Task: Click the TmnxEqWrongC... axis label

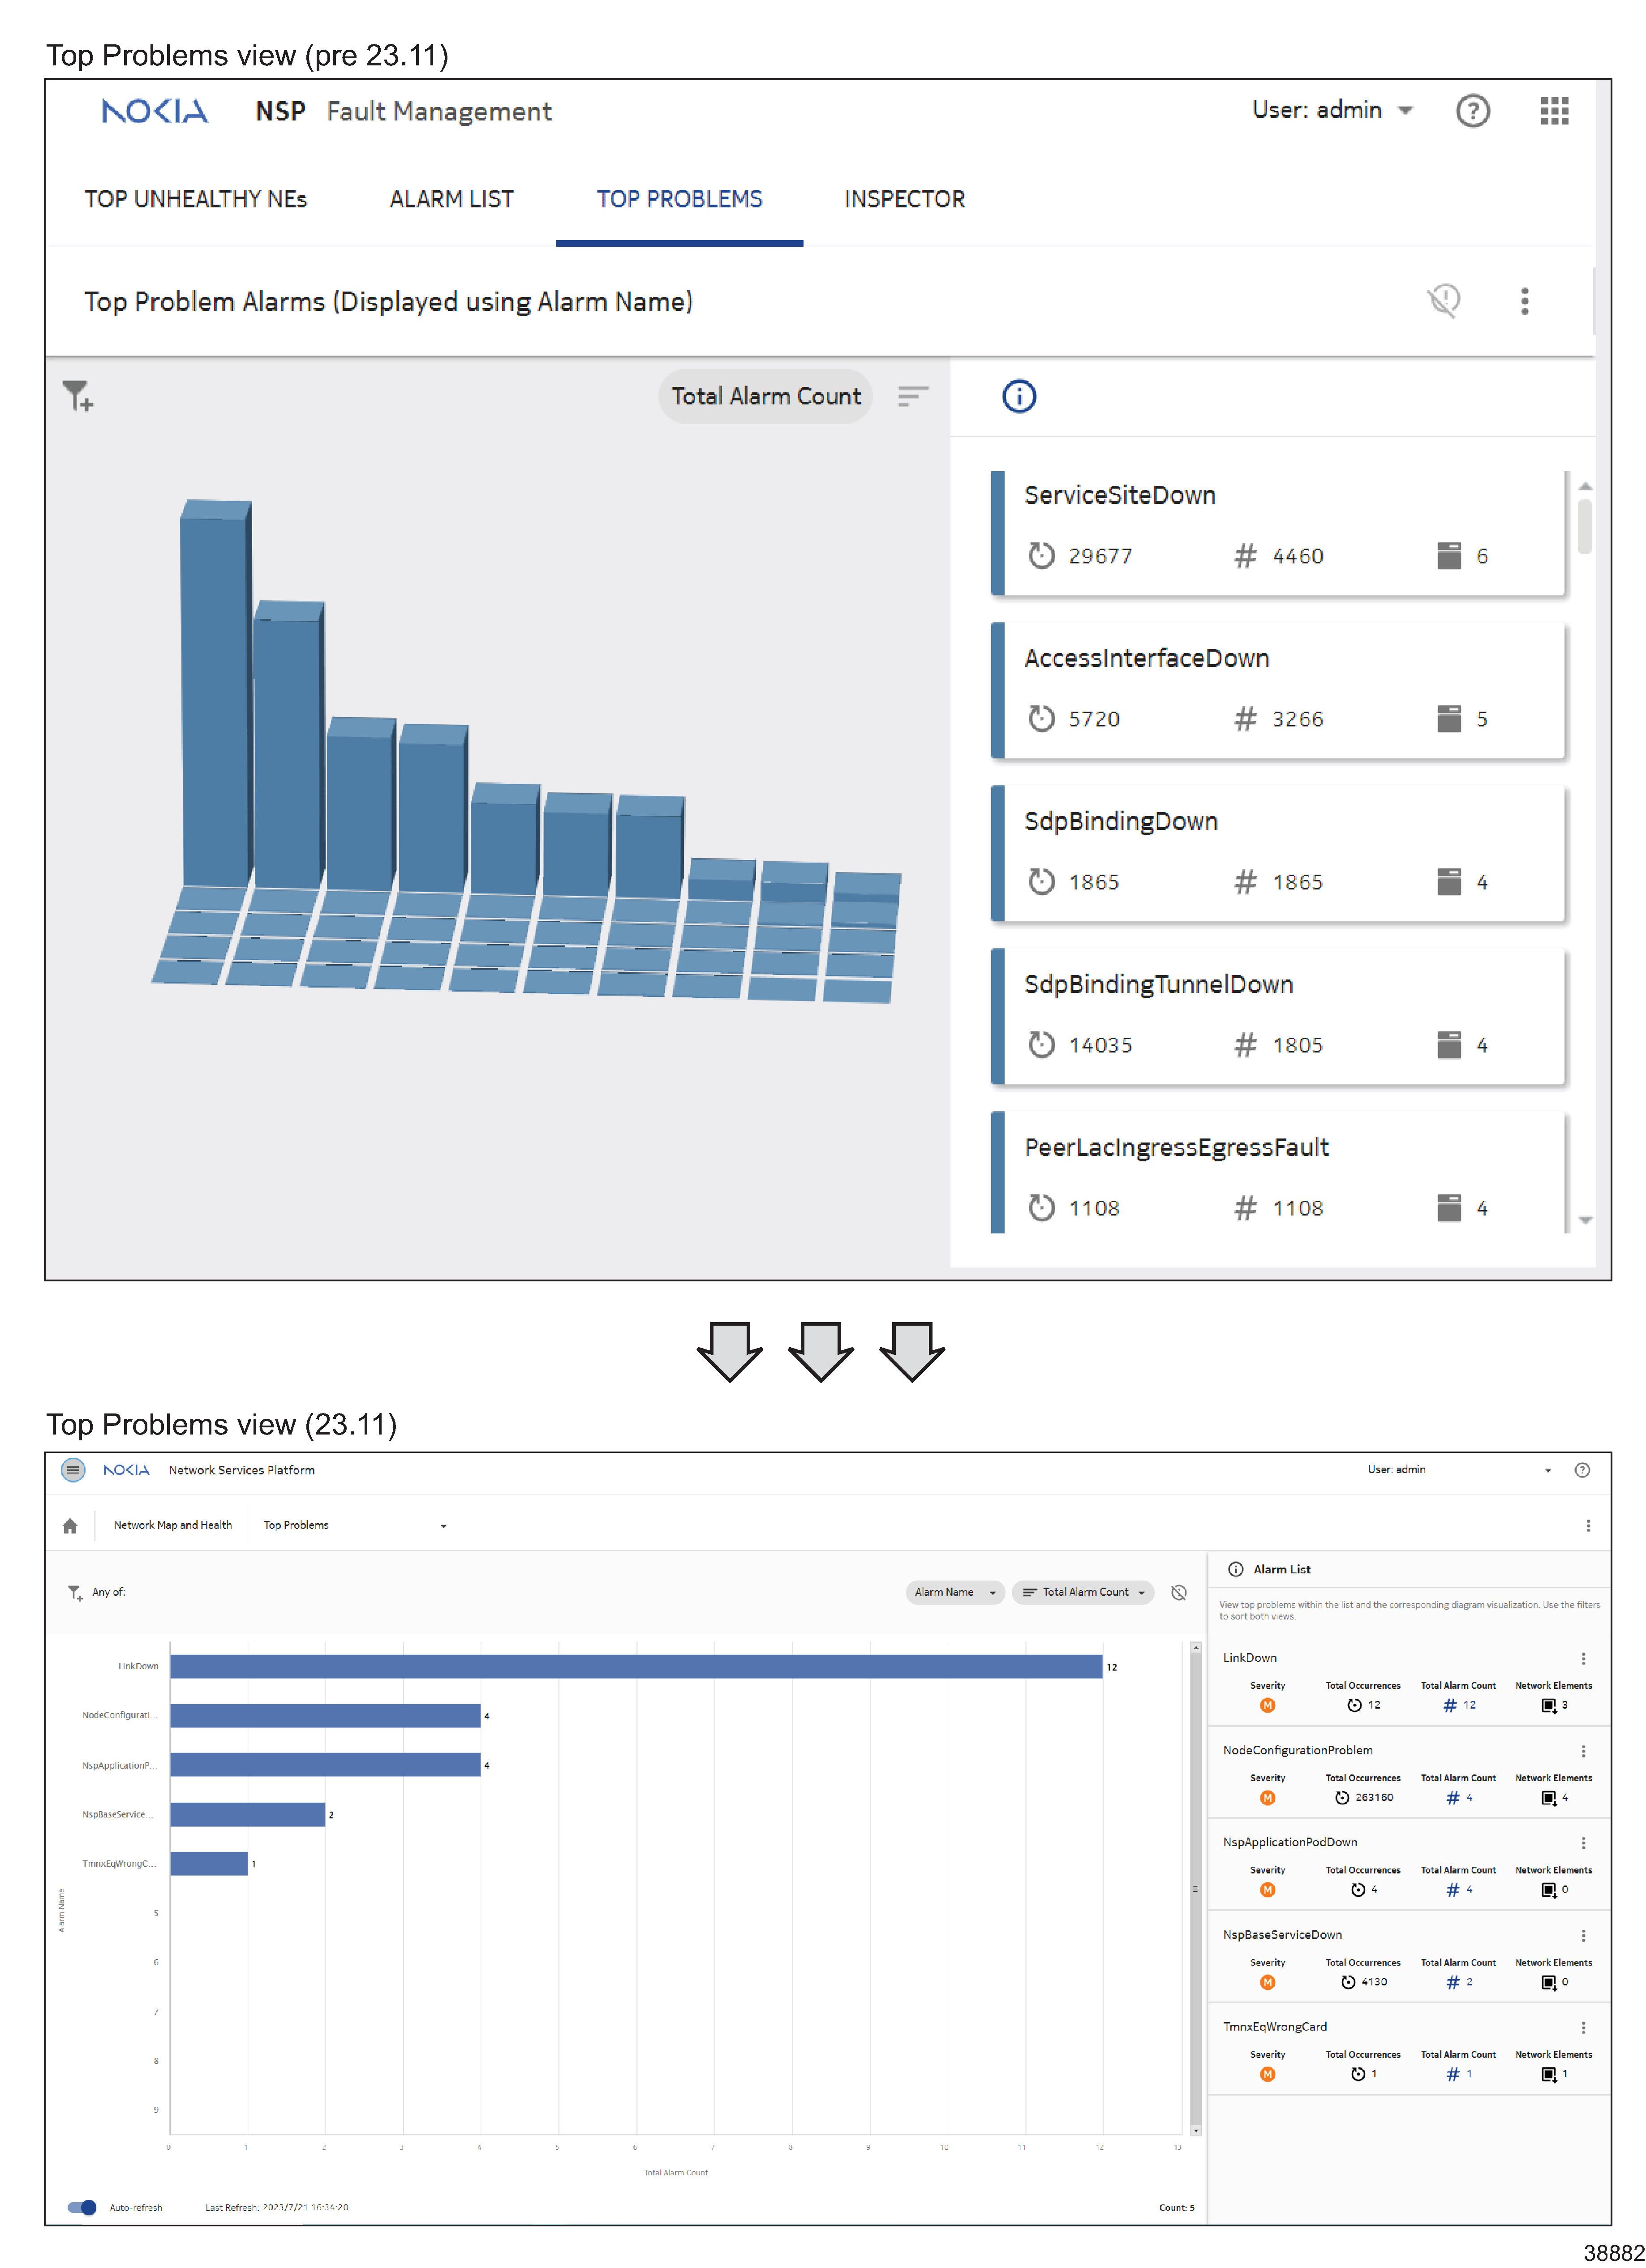Action: [120, 1863]
